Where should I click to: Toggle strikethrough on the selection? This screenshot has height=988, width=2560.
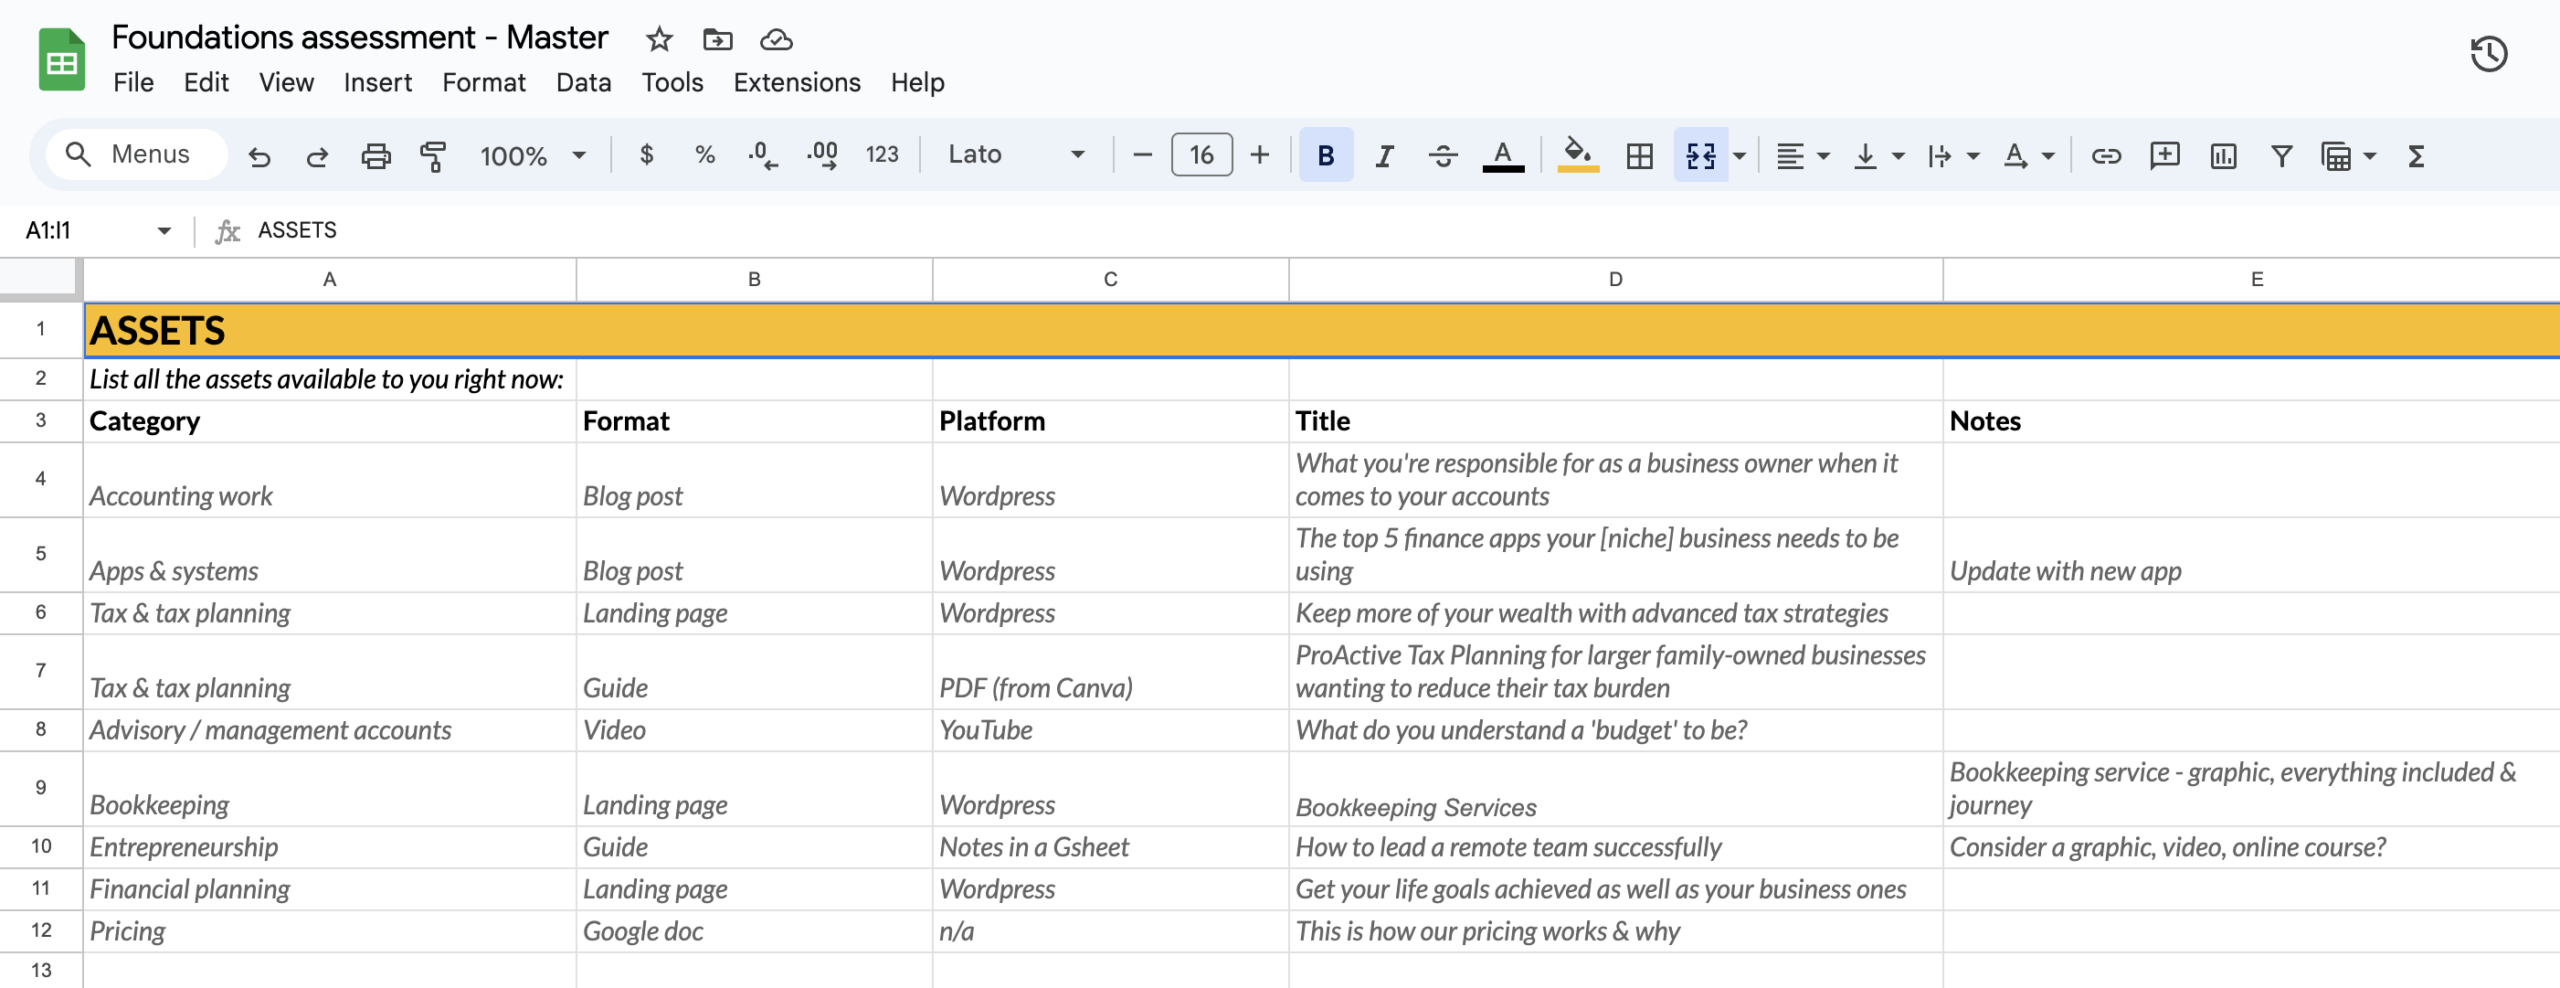(x=1443, y=155)
